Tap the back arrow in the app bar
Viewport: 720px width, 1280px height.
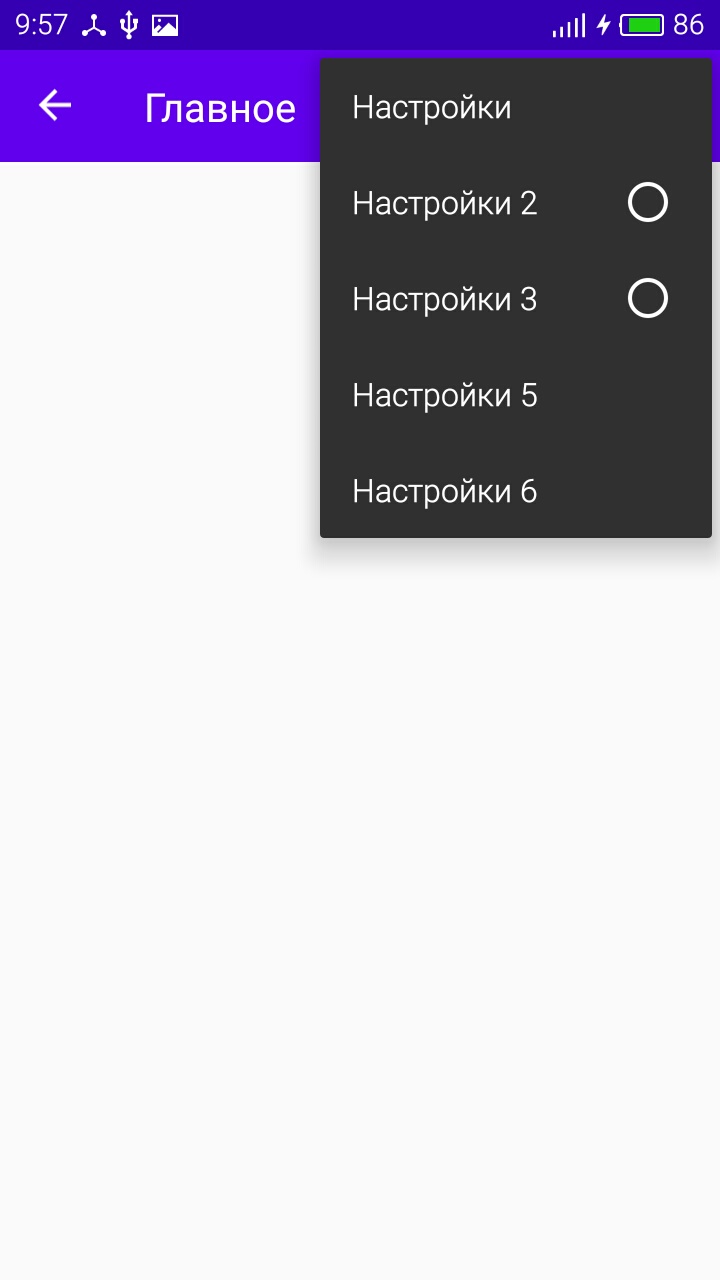click(x=55, y=105)
